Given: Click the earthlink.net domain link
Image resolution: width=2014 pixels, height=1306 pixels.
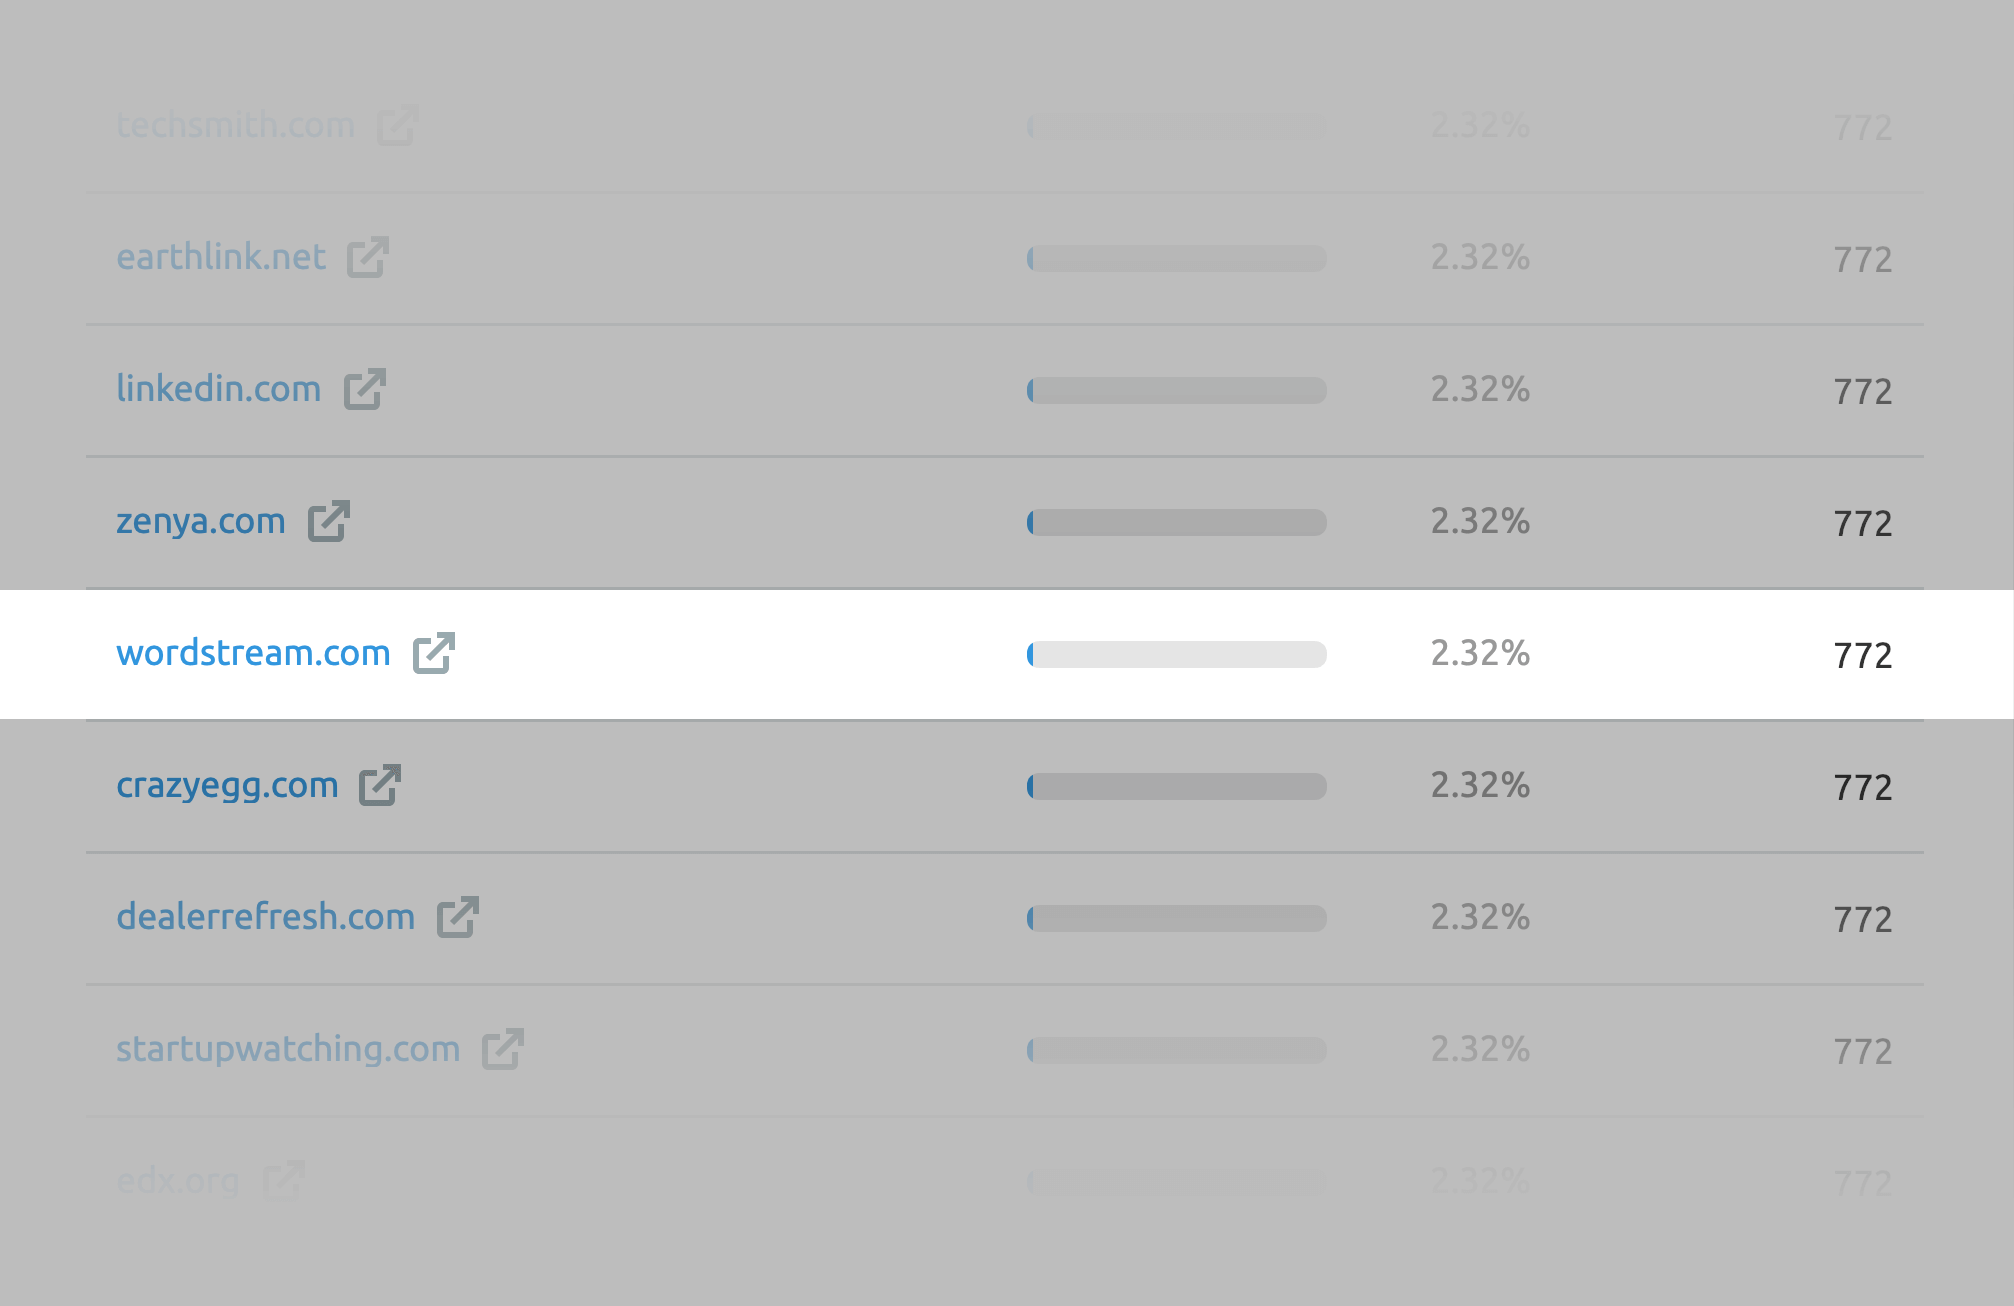Looking at the screenshot, I should click(221, 257).
